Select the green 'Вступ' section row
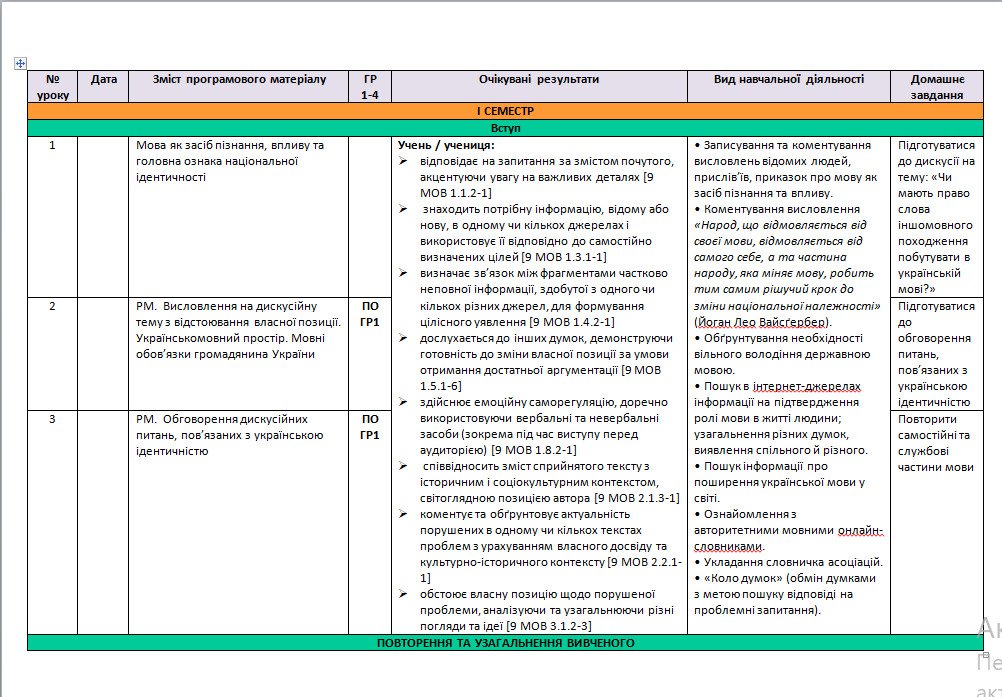The image size is (1002, 697). 505,128
